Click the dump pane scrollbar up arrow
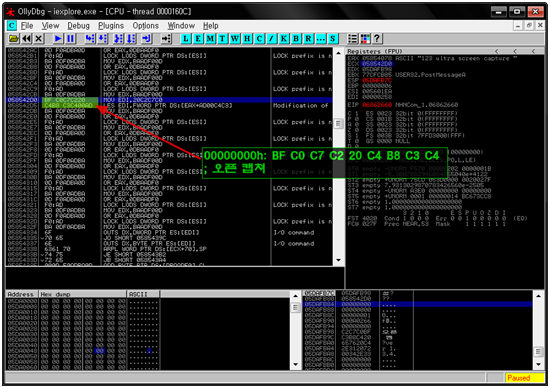550x388 pixels. (295, 296)
